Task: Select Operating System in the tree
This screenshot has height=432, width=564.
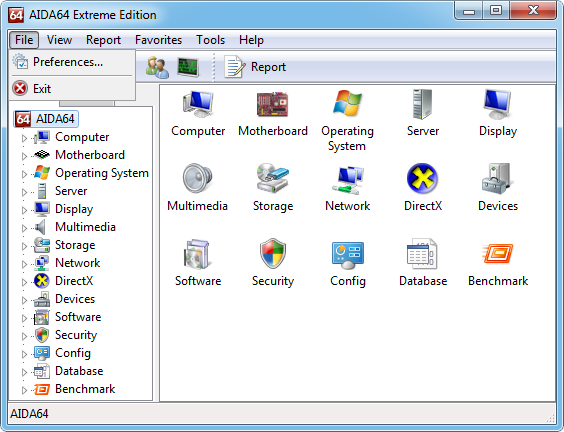Action: pos(102,173)
